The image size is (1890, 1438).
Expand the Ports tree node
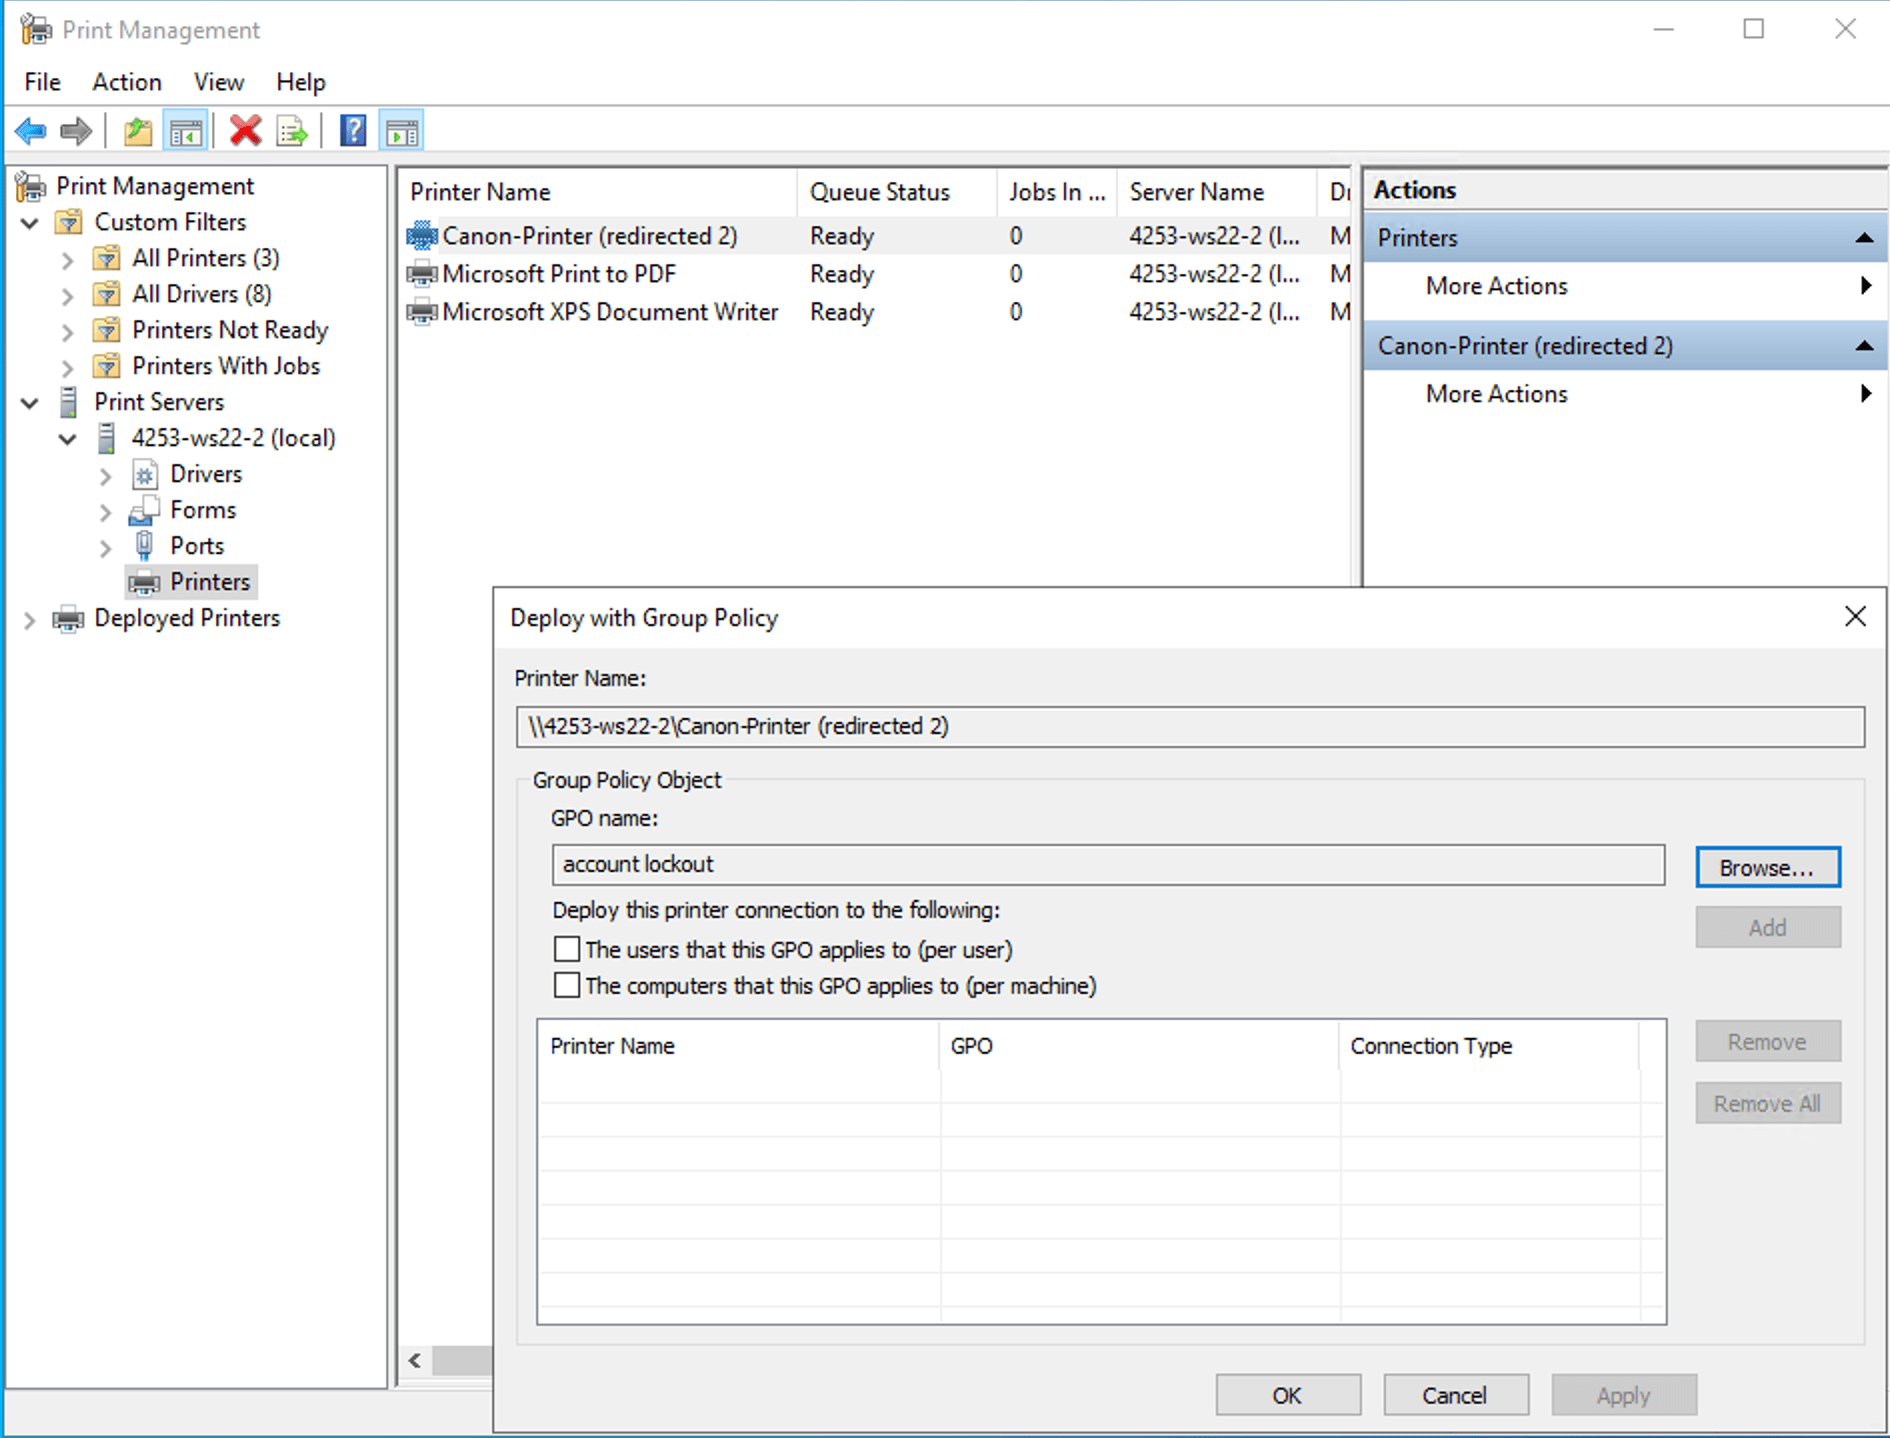[x=106, y=546]
